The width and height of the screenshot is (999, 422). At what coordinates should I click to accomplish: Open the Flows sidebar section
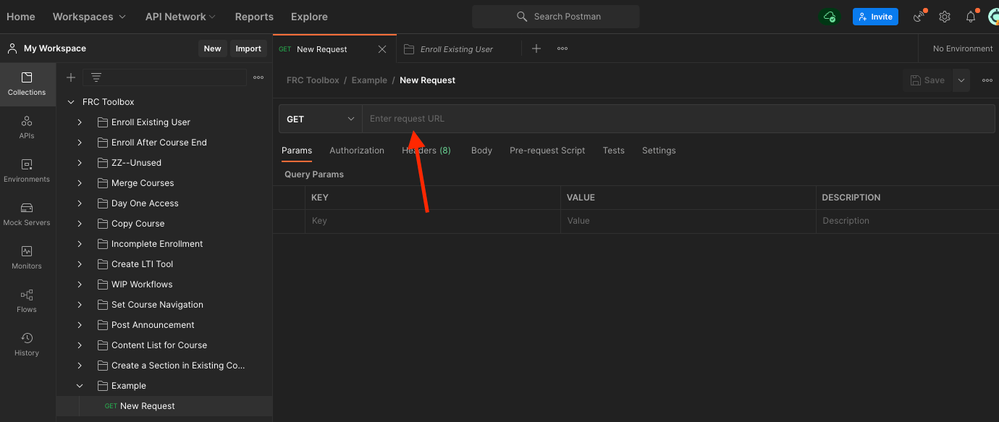[27, 300]
